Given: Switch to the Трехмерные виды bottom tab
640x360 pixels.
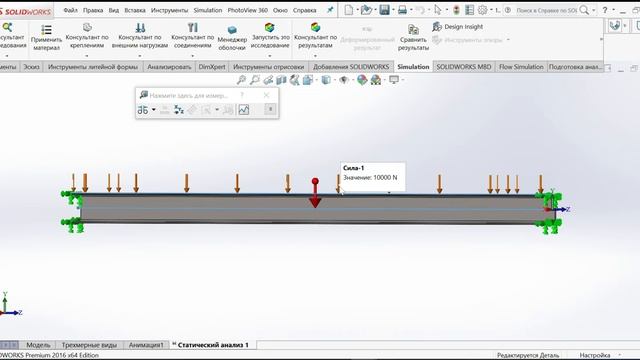Looking at the screenshot, I should click(x=89, y=345).
